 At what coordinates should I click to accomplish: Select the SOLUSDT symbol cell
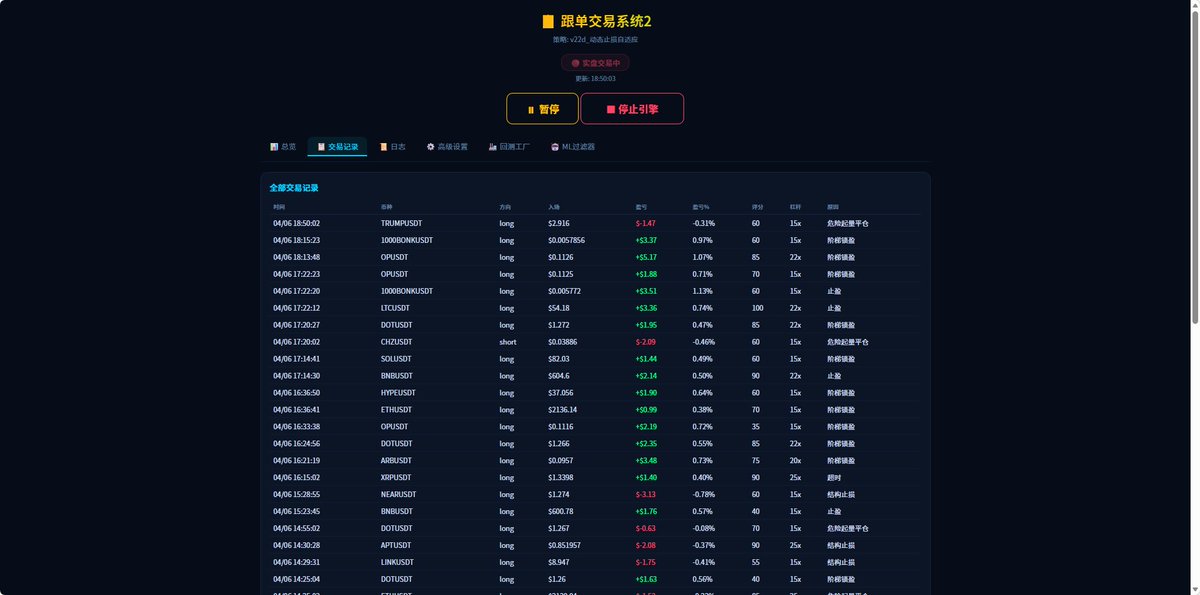[x=398, y=359]
